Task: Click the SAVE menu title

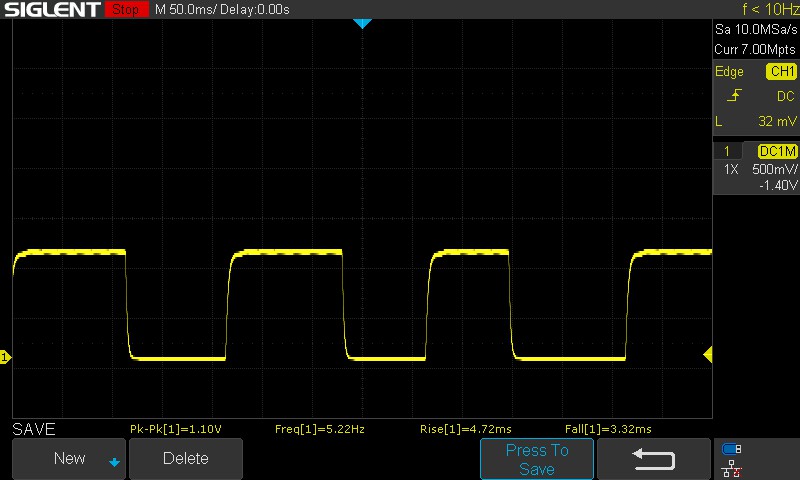Action: coord(34,429)
